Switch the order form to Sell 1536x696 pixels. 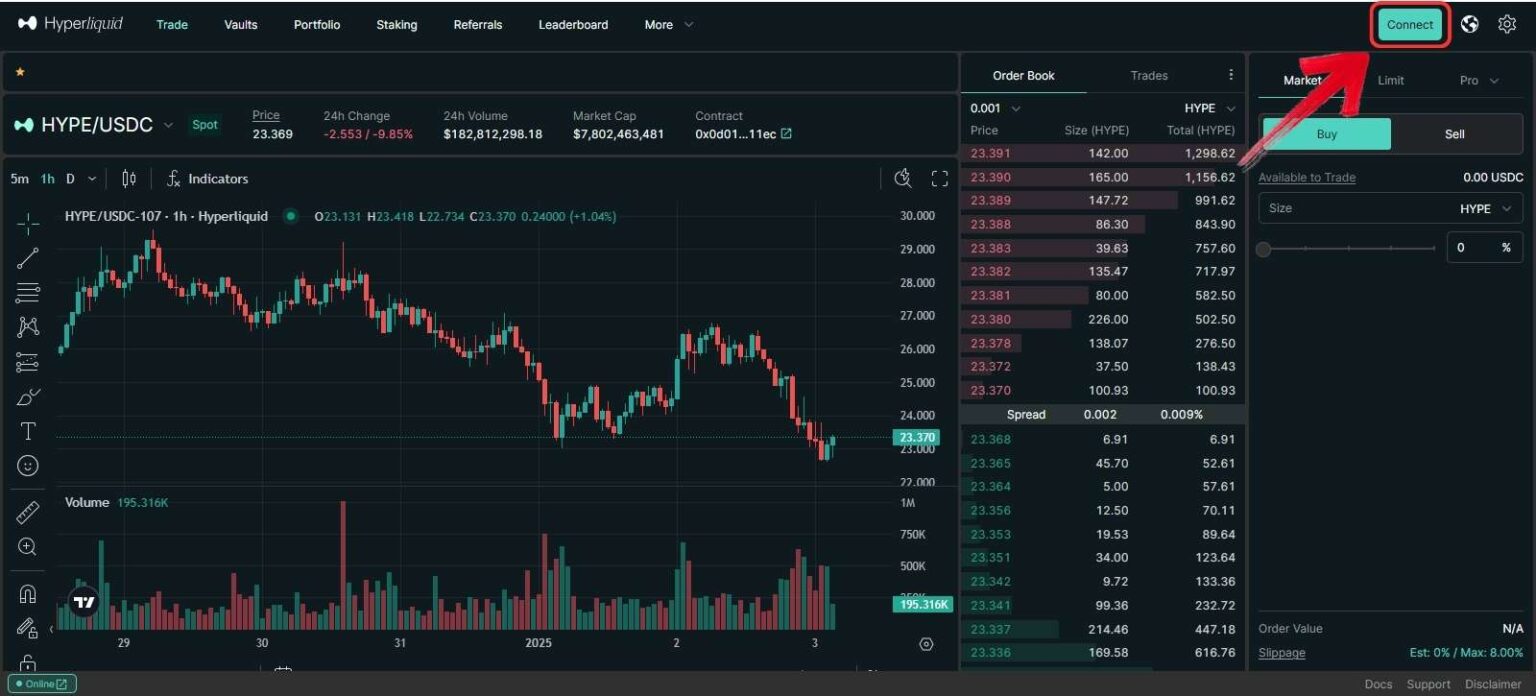click(x=1453, y=133)
